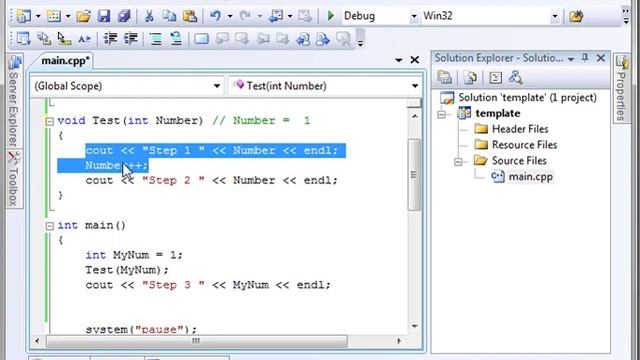Select the template project in tree
The width and height of the screenshot is (640, 360).
pyautogui.click(x=498, y=113)
